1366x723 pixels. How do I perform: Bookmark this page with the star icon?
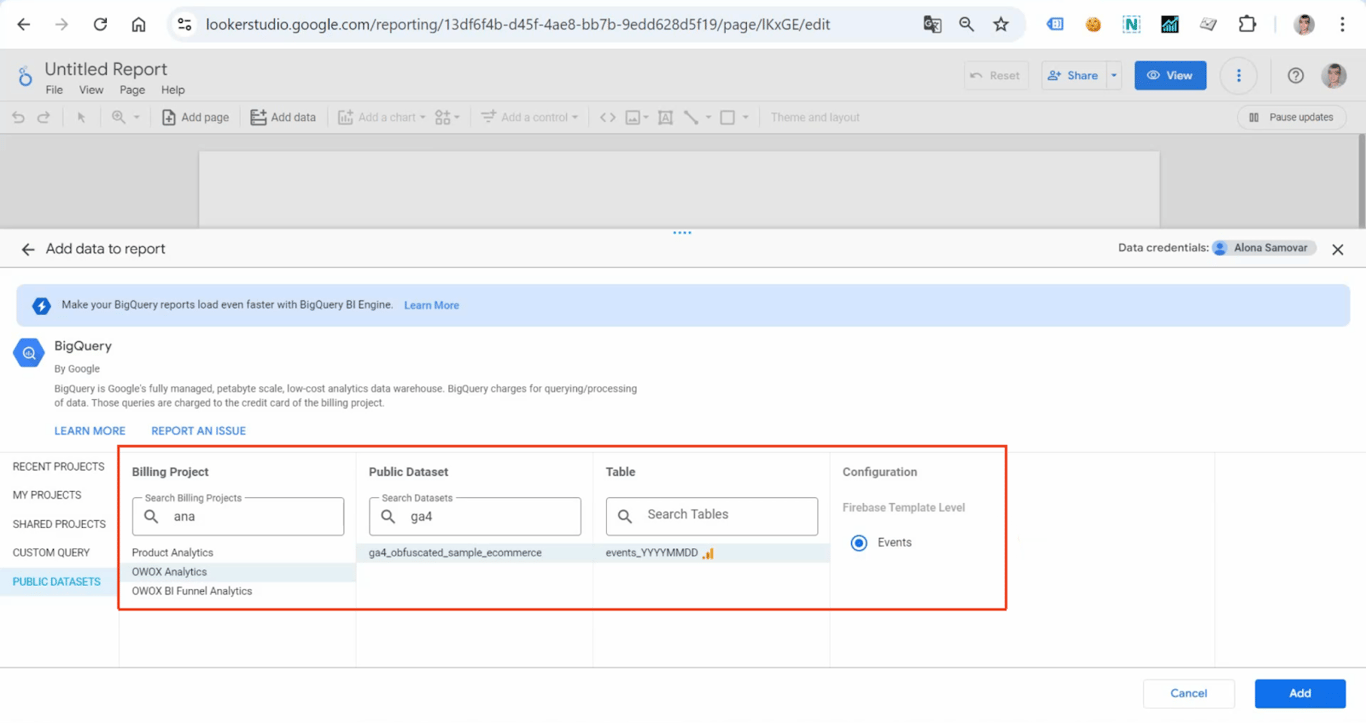1001,24
